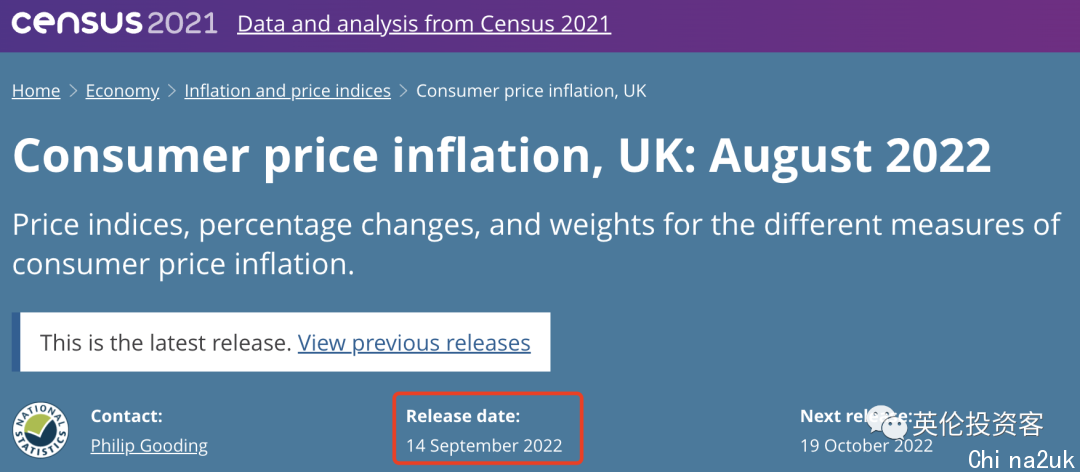This screenshot has width=1080, height=472.
Task: Click the price indices description paragraph
Action: 536,245
